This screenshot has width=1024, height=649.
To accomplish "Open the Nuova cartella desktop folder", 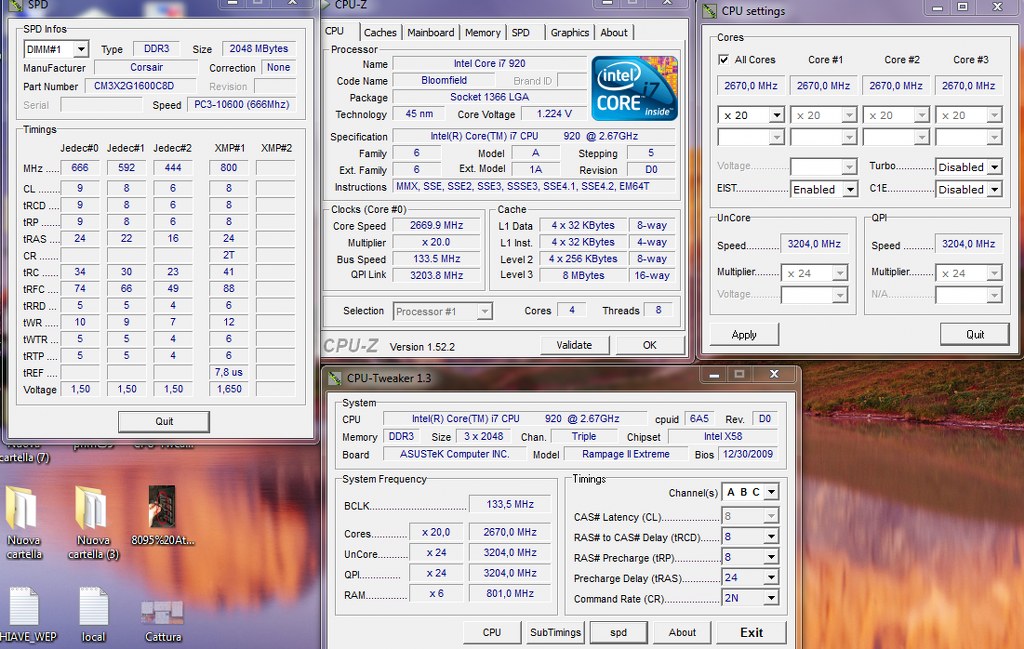I will pyautogui.click(x=24, y=522).
